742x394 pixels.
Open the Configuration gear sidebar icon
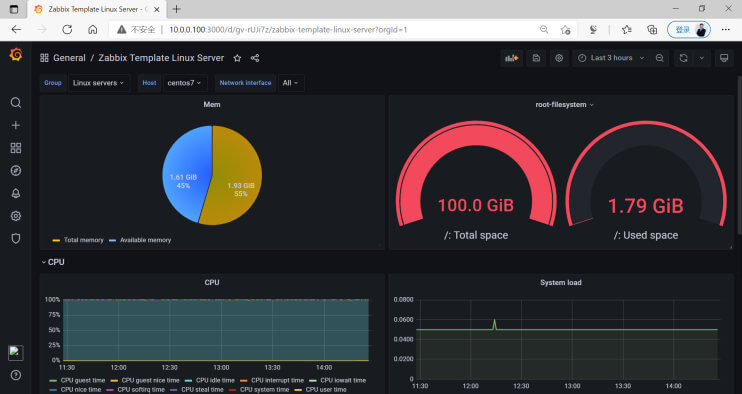tap(16, 216)
